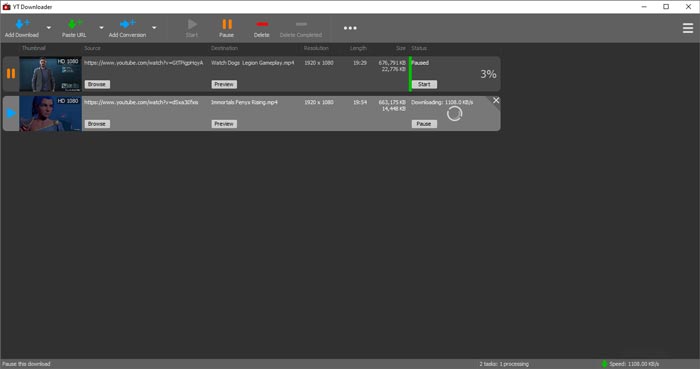Open the Paste URL dropdown arrow

coord(101,28)
